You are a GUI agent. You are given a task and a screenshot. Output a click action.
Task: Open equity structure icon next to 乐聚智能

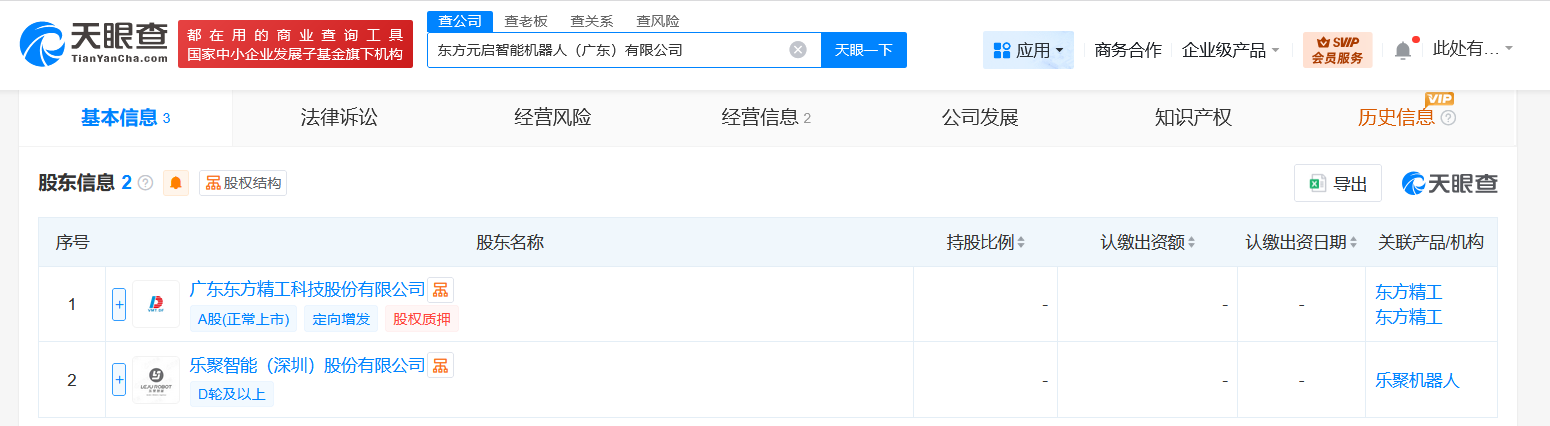(x=440, y=365)
